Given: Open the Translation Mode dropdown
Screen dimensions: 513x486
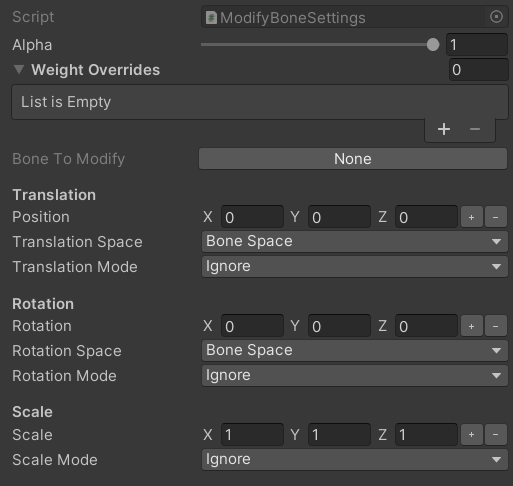Looking at the screenshot, I should pyautogui.click(x=355, y=267).
